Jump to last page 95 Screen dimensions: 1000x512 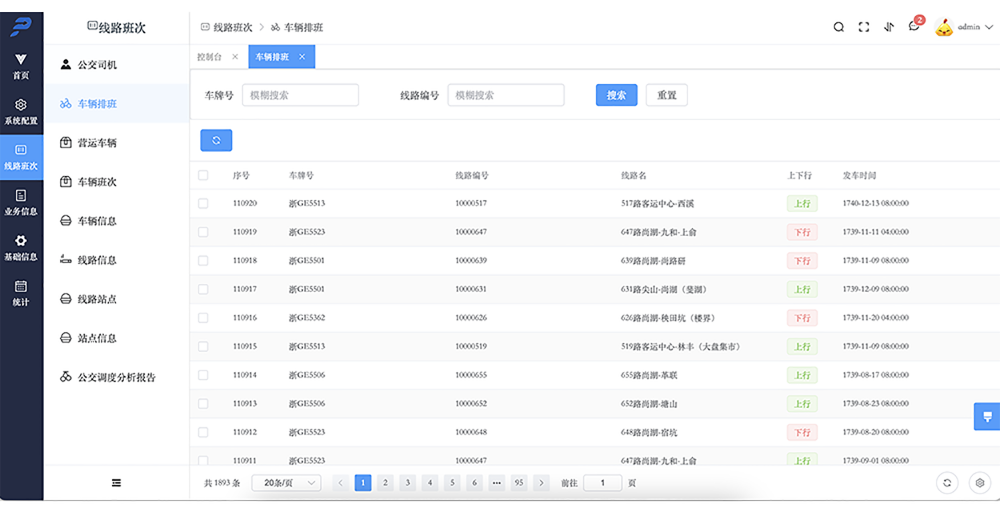pos(518,483)
